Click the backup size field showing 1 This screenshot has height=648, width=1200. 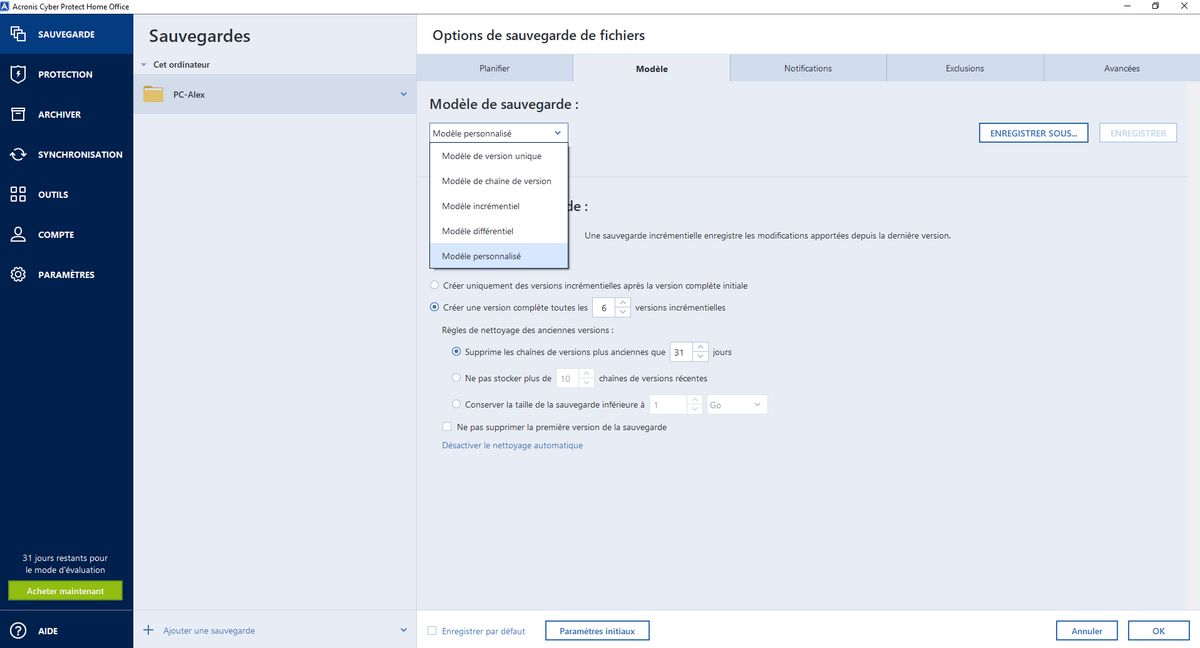point(668,404)
